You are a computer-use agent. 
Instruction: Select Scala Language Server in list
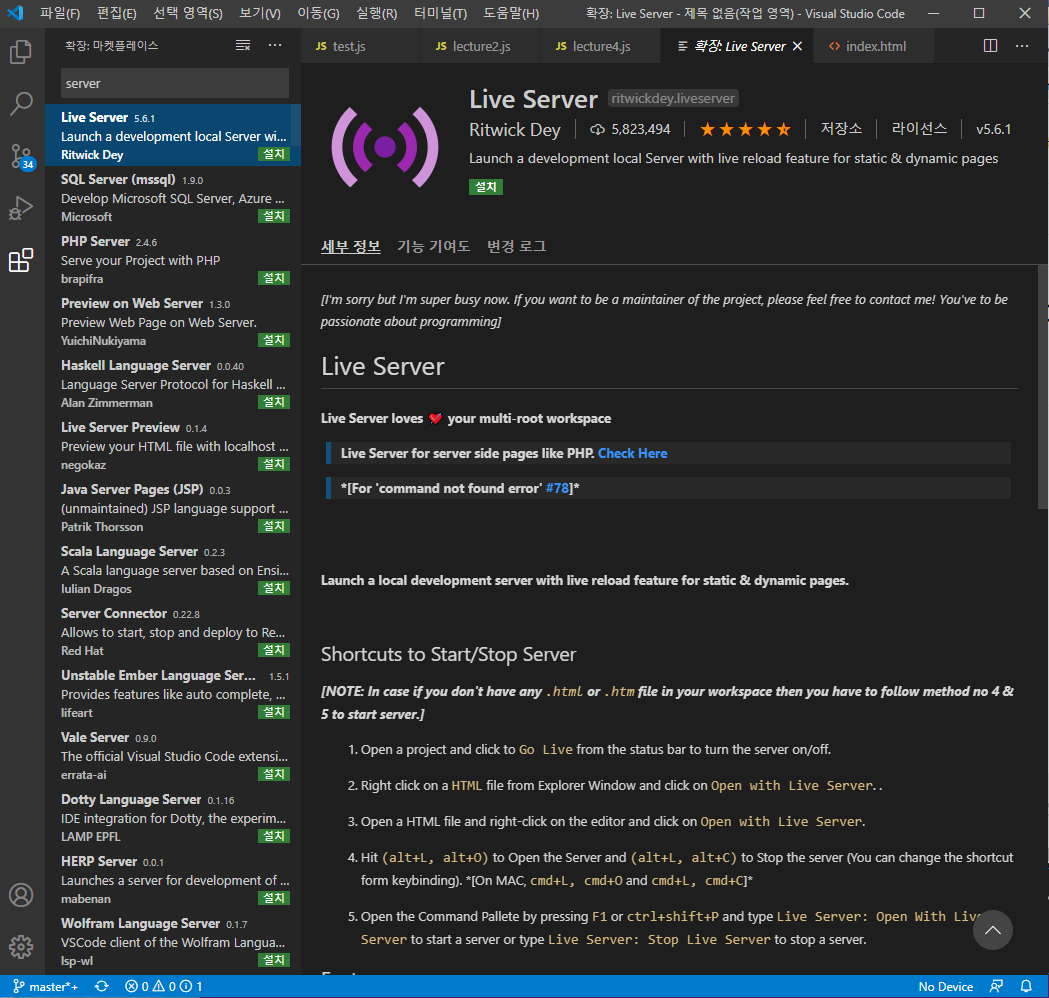coord(173,570)
